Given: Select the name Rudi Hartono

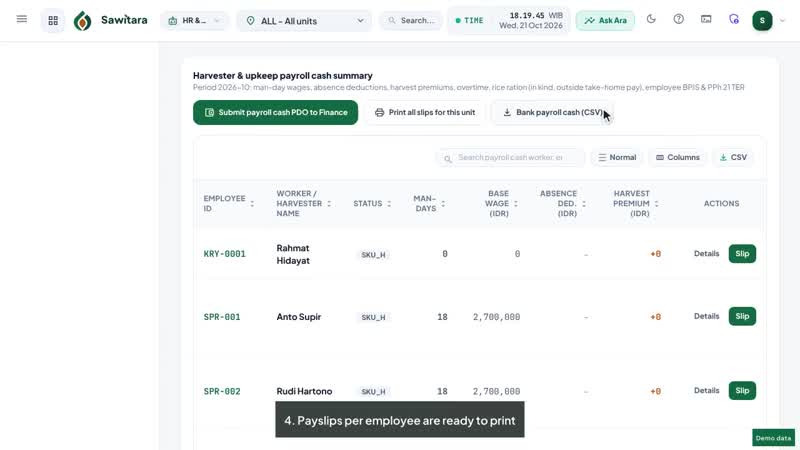Looking at the screenshot, I should [304, 391].
